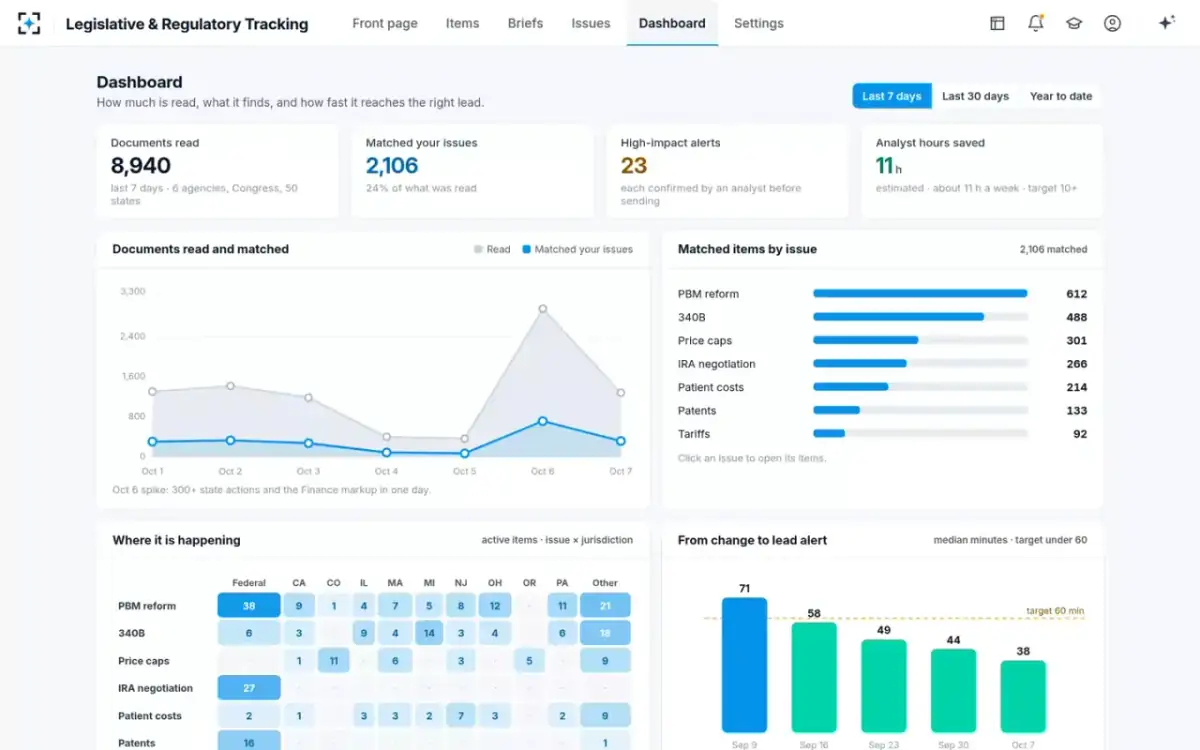Viewport: 1200px width, 750px height.
Task: Open the Issues tab
Action: tap(591, 23)
